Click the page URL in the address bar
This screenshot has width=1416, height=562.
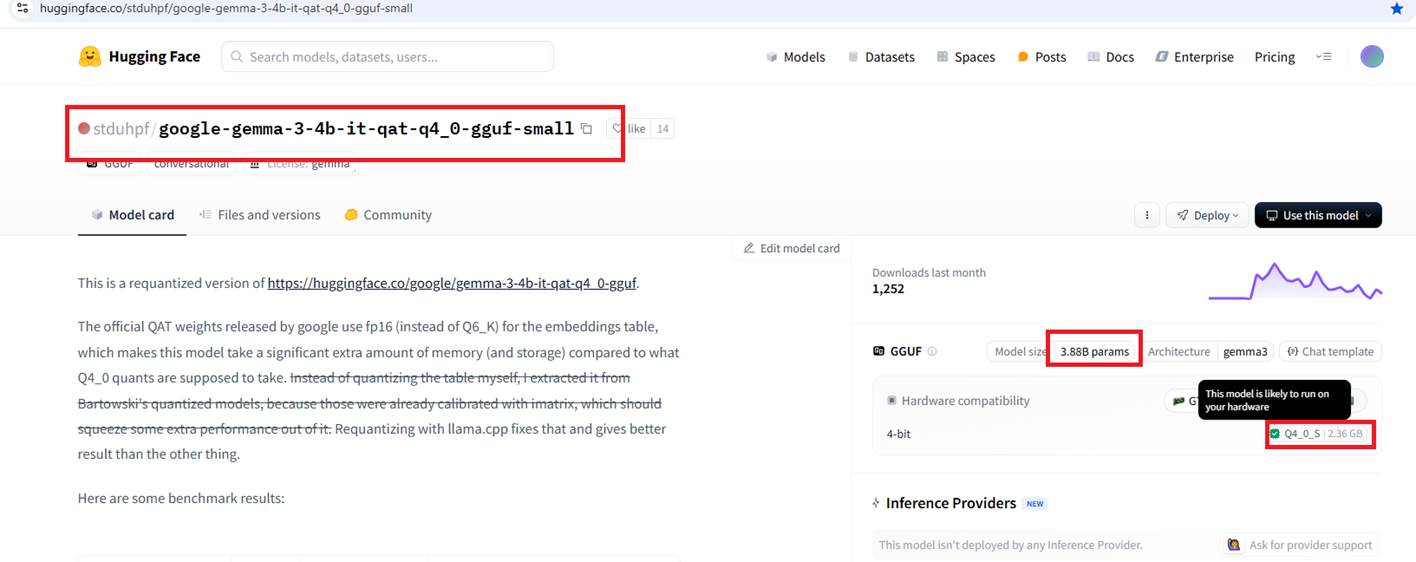pyautogui.click(x=226, y=8)
